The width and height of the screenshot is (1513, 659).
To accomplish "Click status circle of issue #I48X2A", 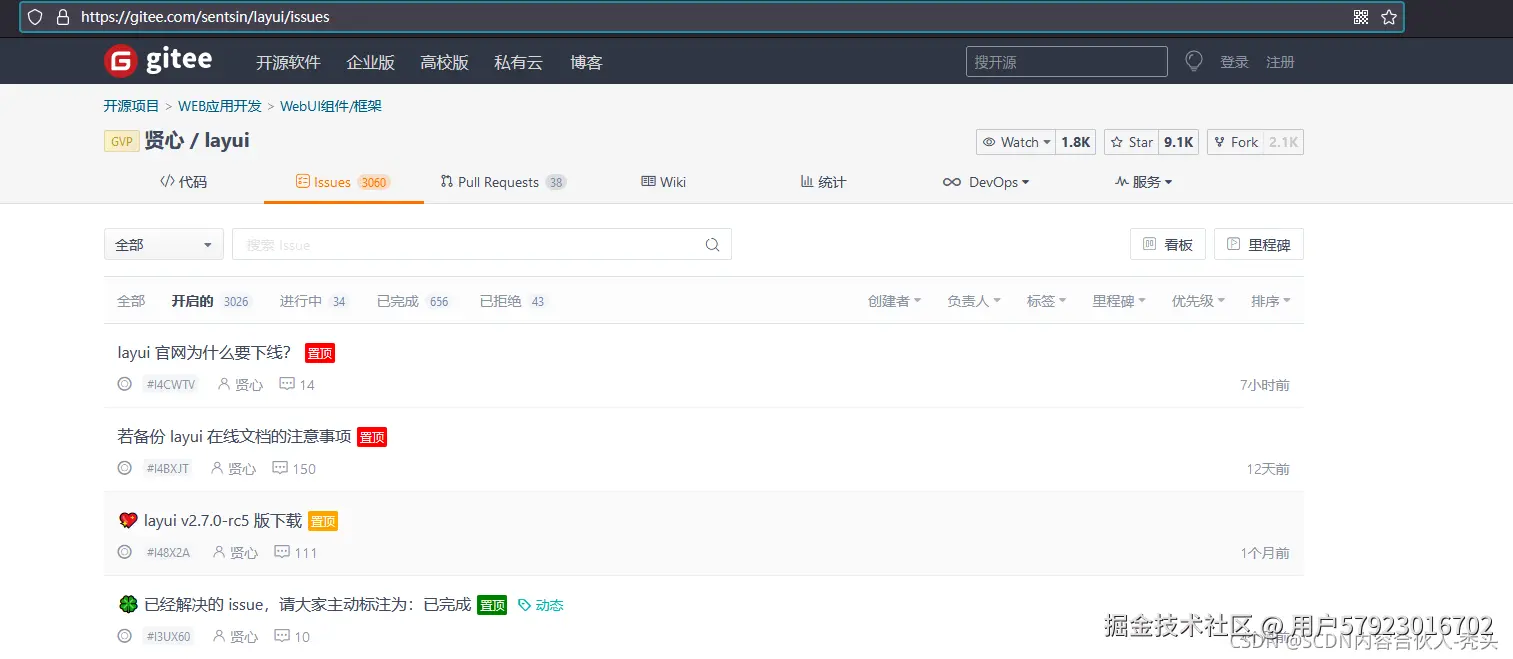I will [x=125, y=552].
